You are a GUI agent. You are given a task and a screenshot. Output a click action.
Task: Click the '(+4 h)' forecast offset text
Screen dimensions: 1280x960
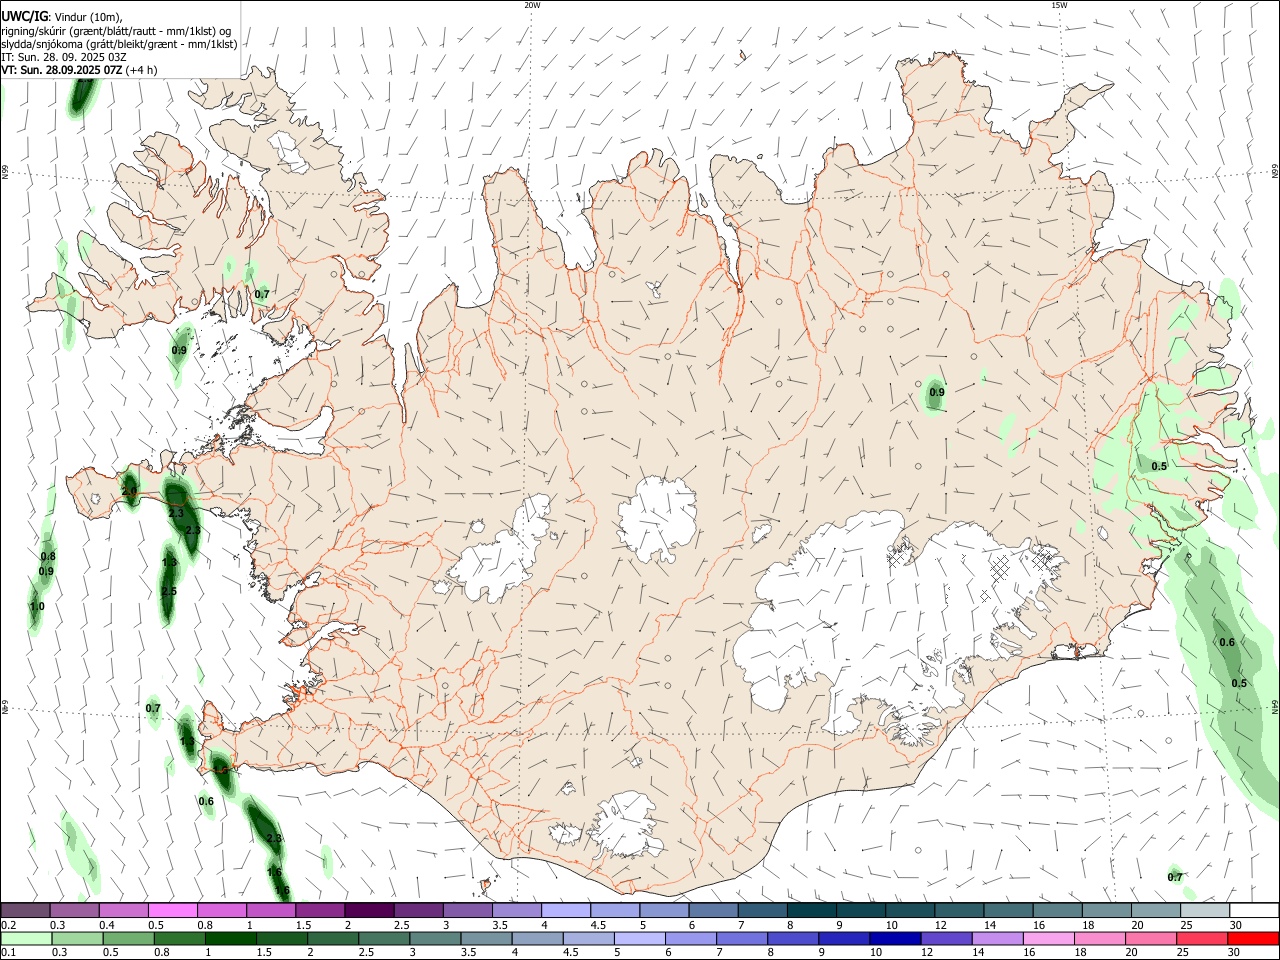click(x=141, y=70)
